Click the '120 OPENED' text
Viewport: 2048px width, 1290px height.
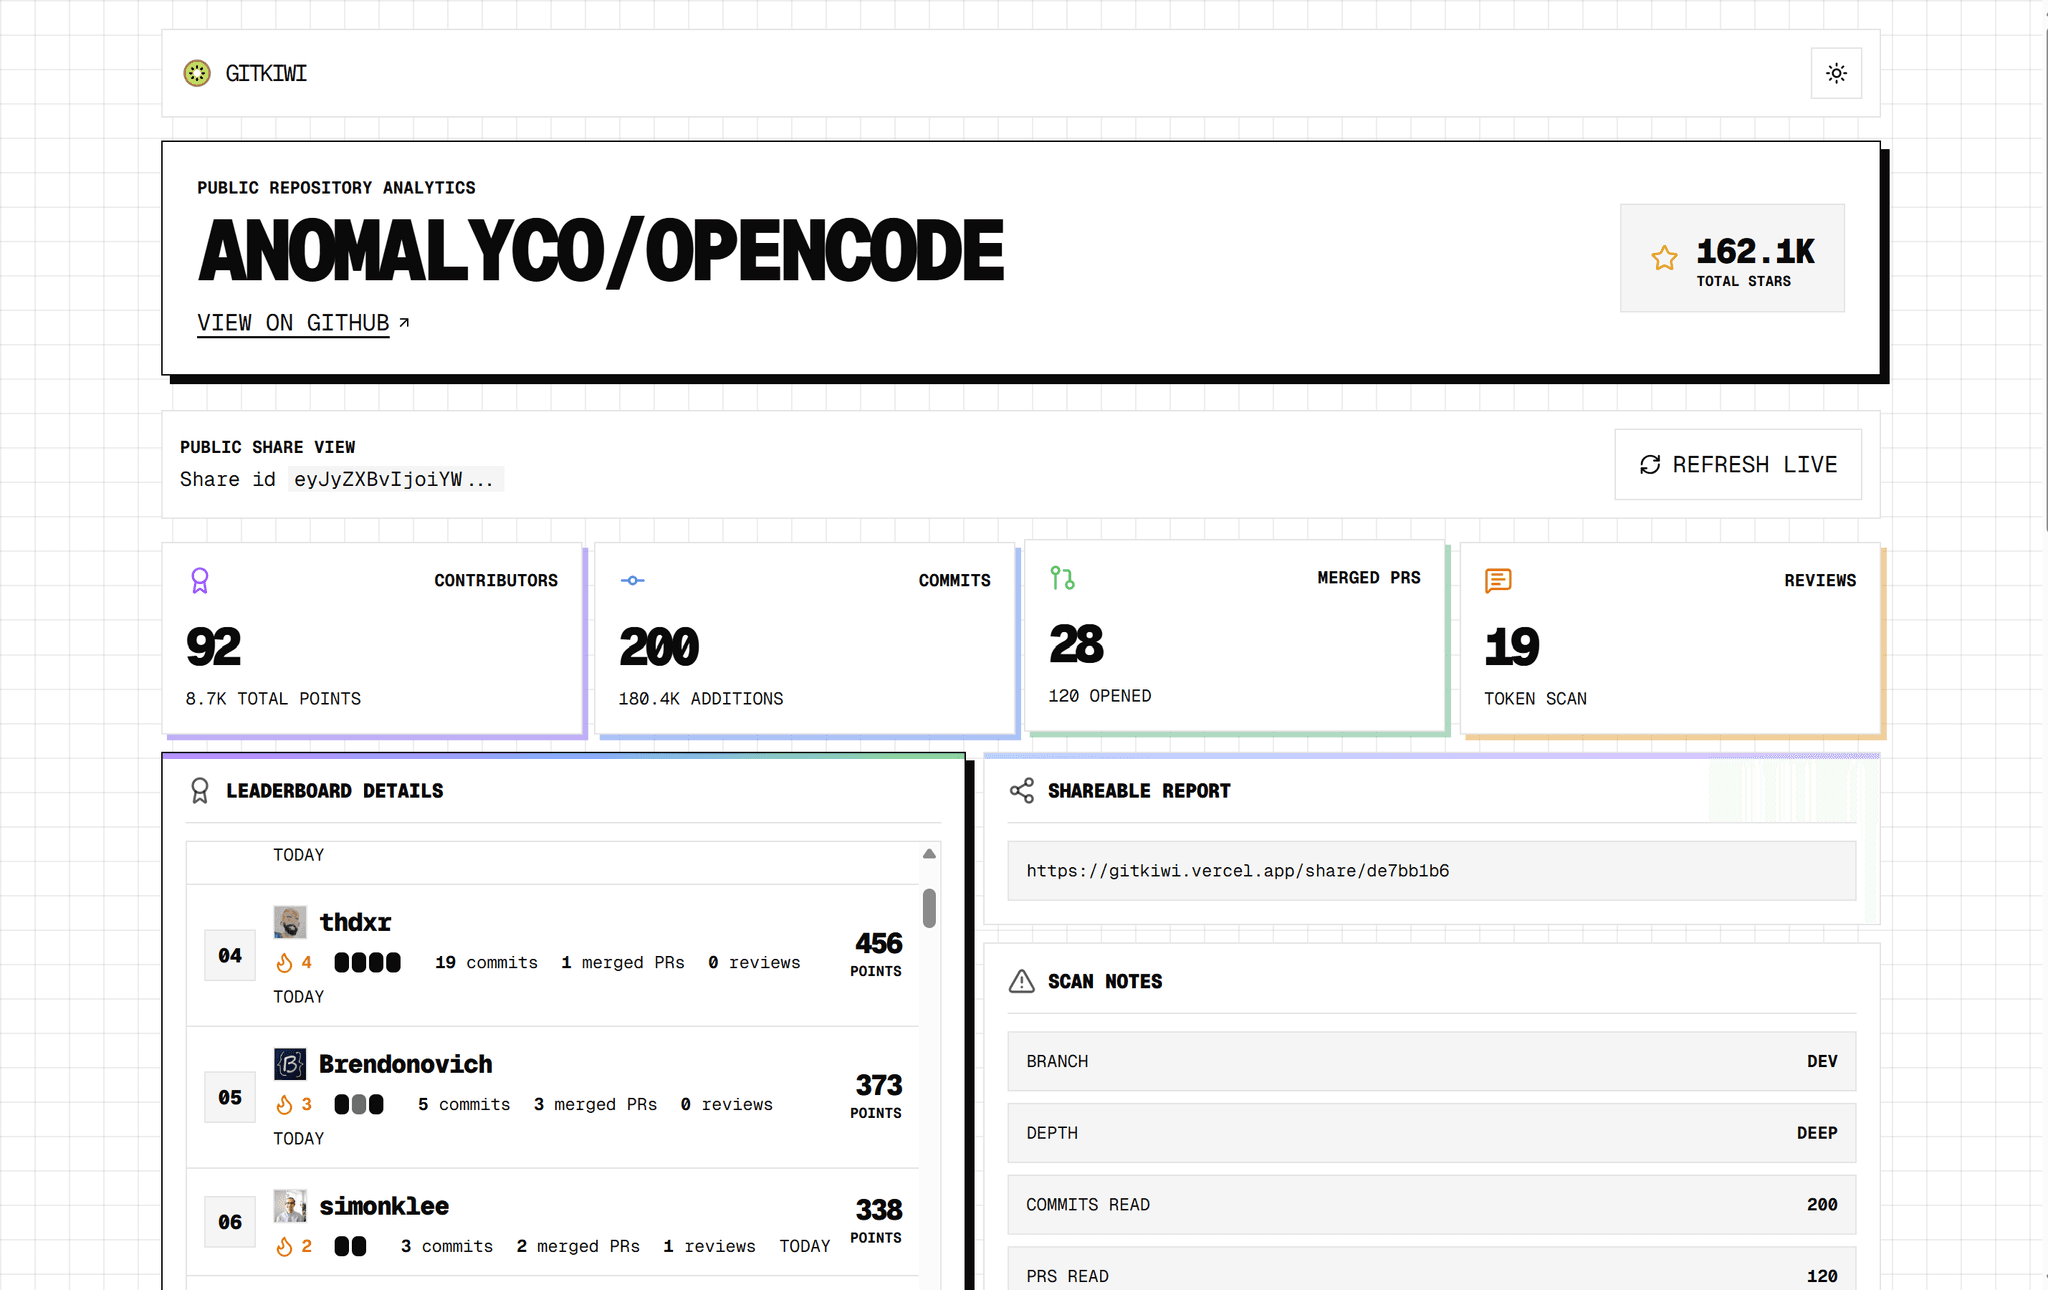[1099, 696]
